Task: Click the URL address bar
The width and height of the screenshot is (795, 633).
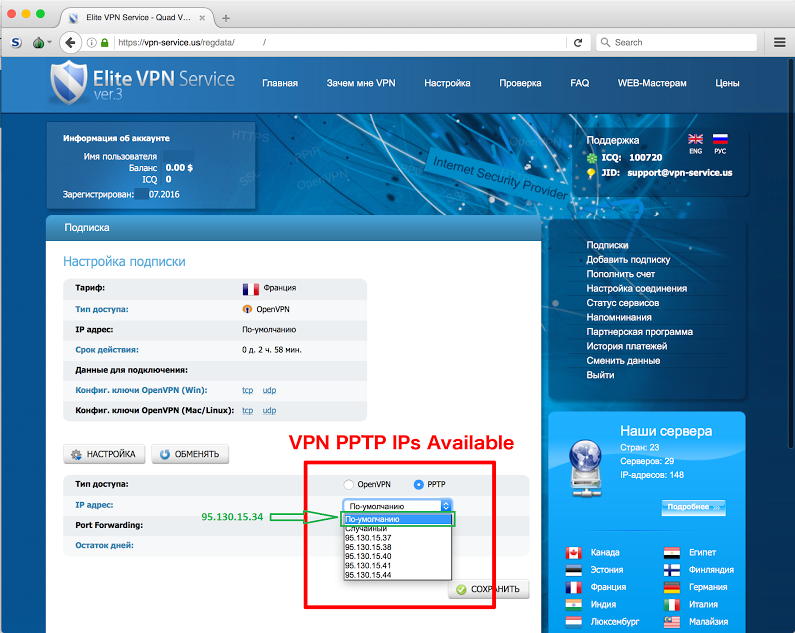Action: point(340,43)
